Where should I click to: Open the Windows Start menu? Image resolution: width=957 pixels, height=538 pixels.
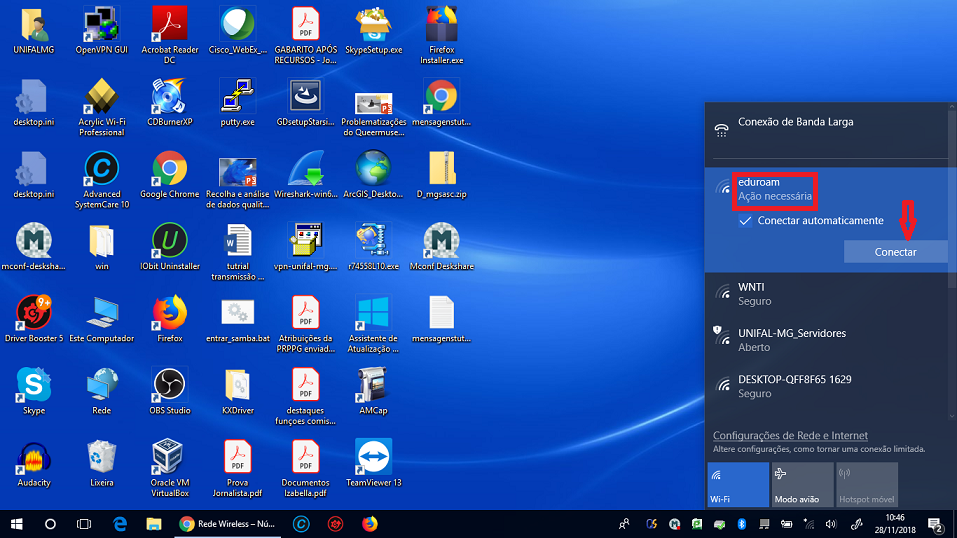[x=16, y=524]
